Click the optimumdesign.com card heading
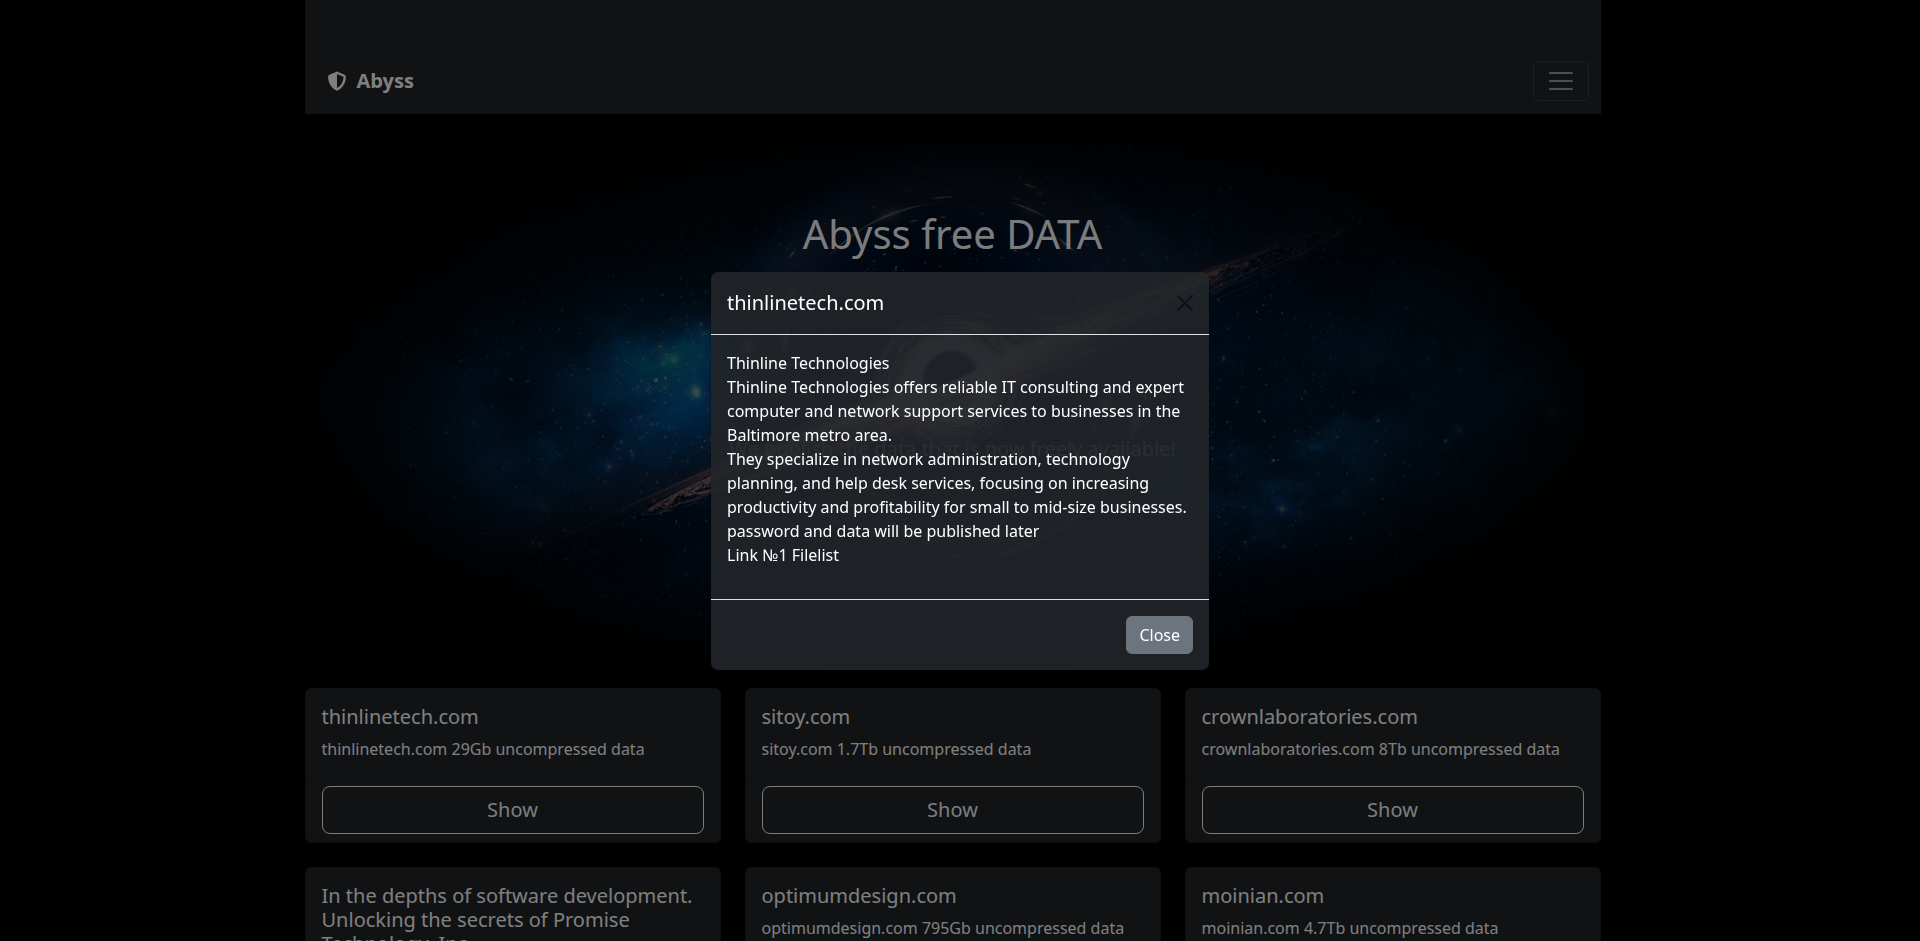This screenshot has height=941, width=1920. (858, 896)
